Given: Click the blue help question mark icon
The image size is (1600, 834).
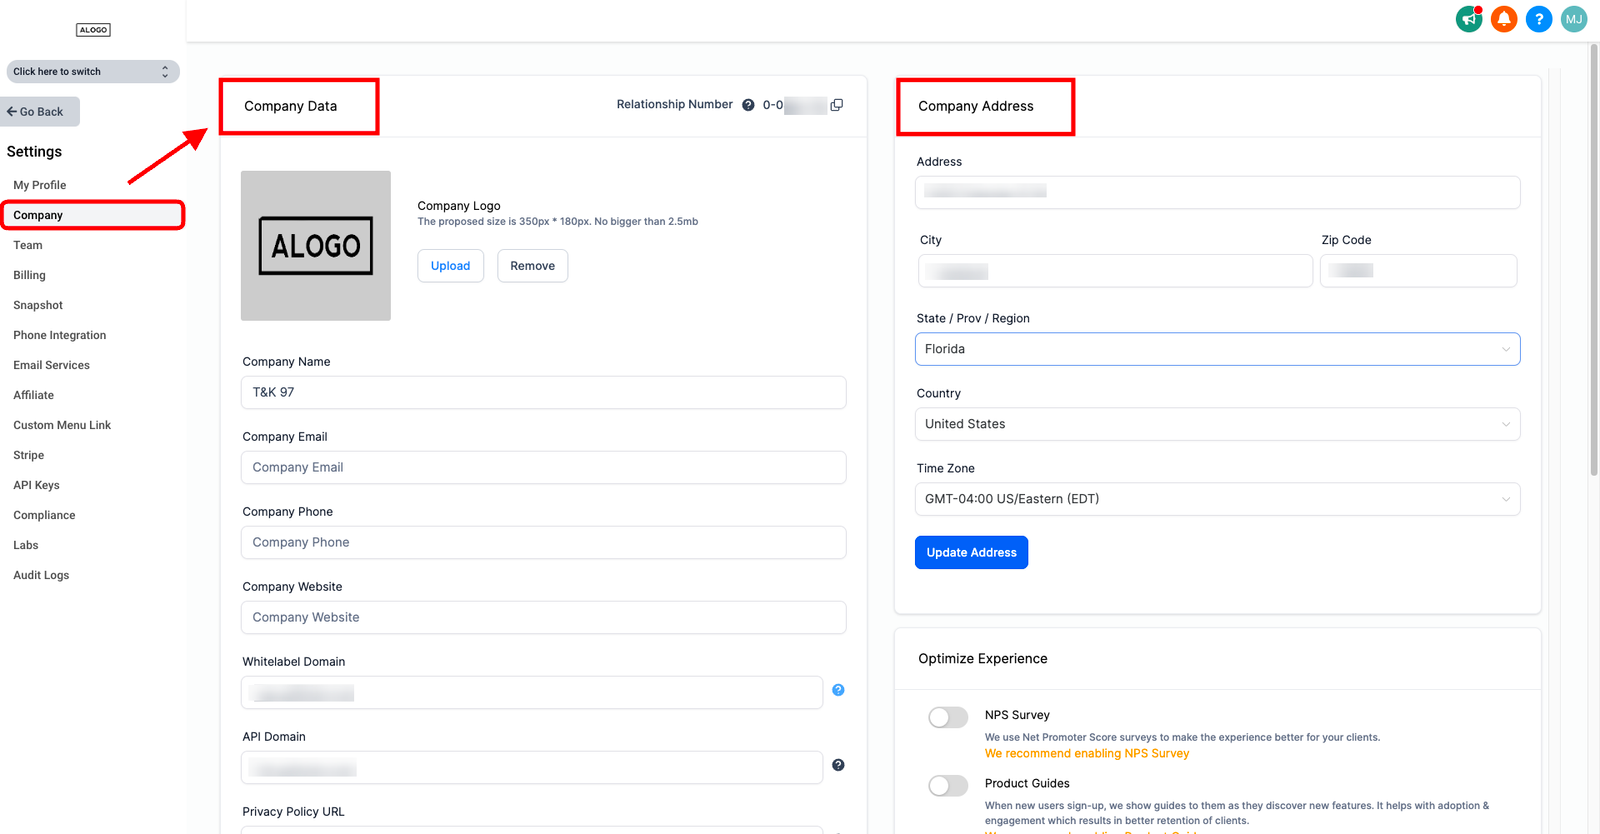Looking at the screenshot, I should [1538, 19].
